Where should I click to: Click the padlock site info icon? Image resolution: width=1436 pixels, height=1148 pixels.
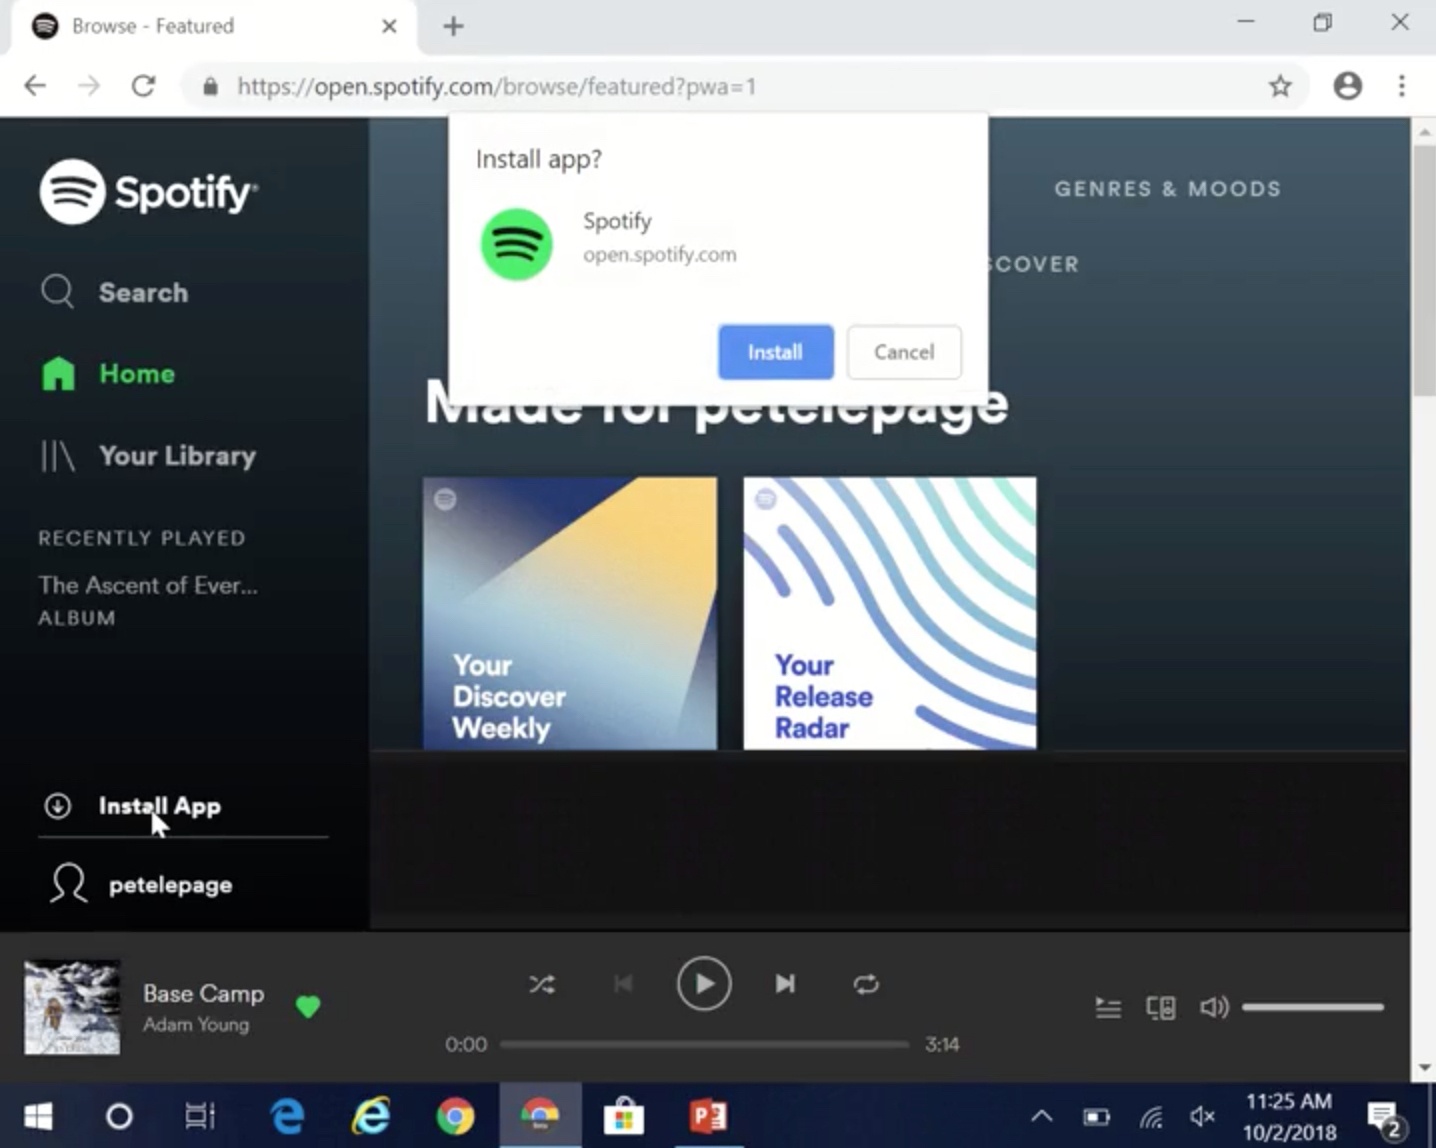pyautogui.click(x=210, y=87)
